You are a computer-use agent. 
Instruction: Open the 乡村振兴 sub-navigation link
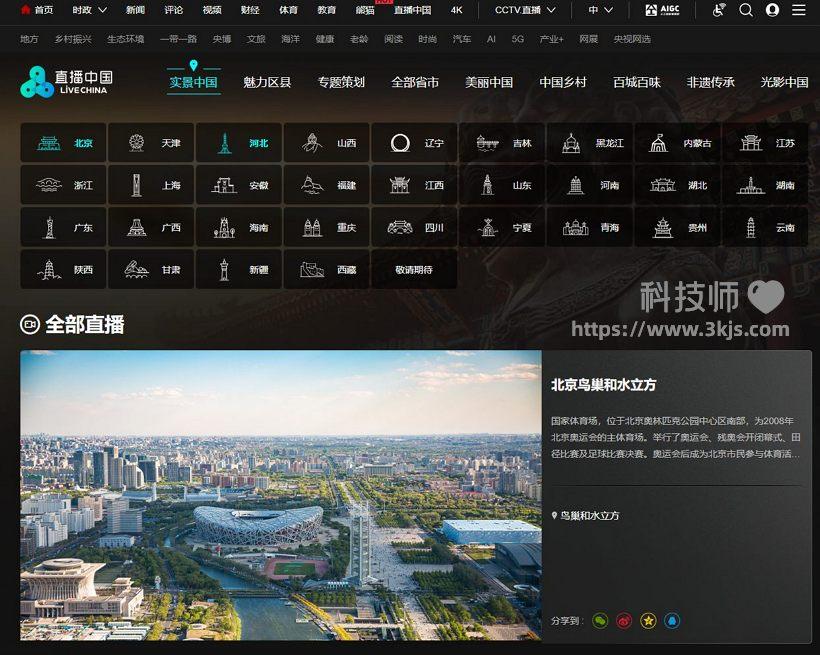(73, 39)
